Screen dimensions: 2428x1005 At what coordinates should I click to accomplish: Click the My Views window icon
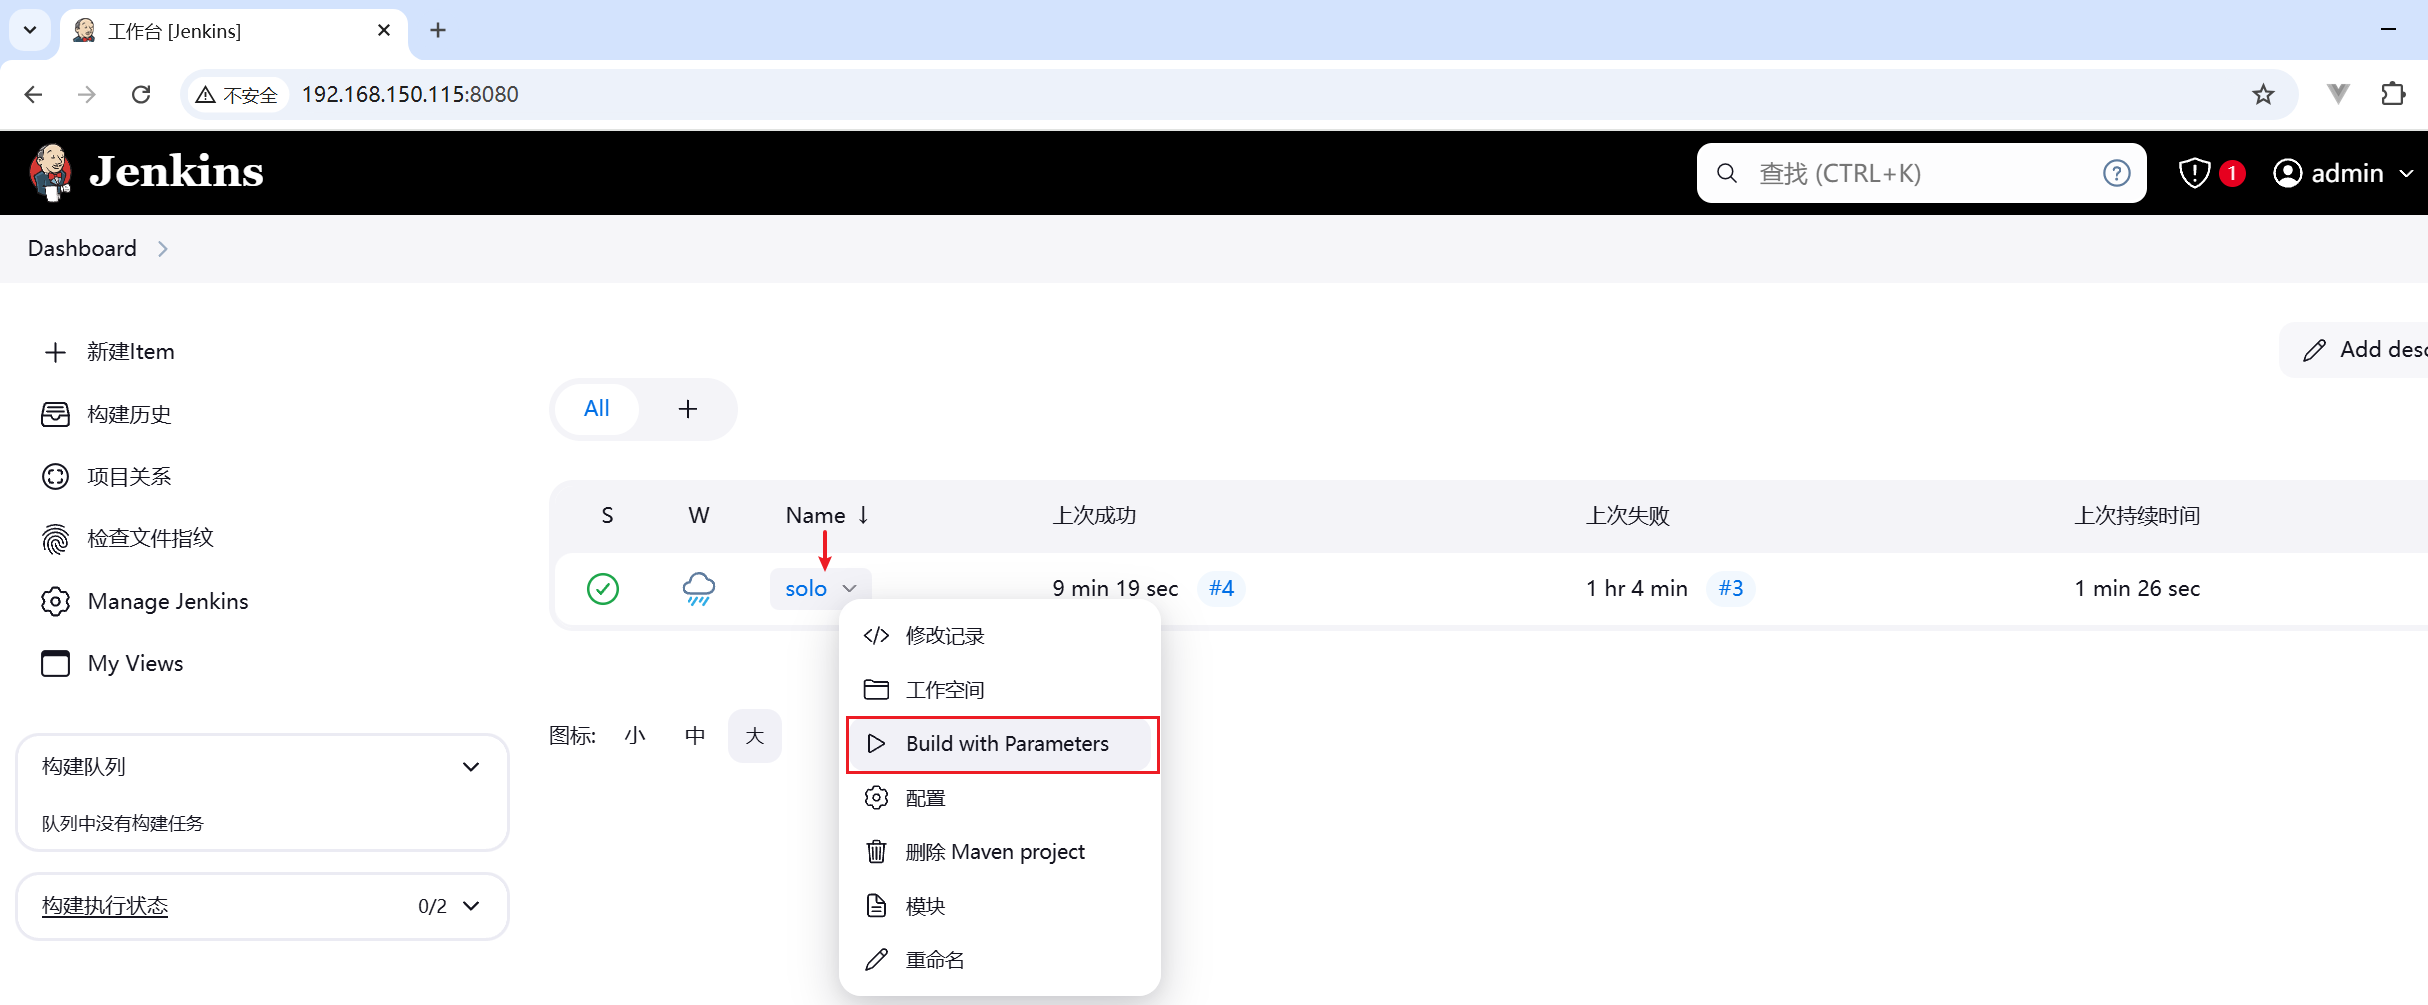coord(56,663)
